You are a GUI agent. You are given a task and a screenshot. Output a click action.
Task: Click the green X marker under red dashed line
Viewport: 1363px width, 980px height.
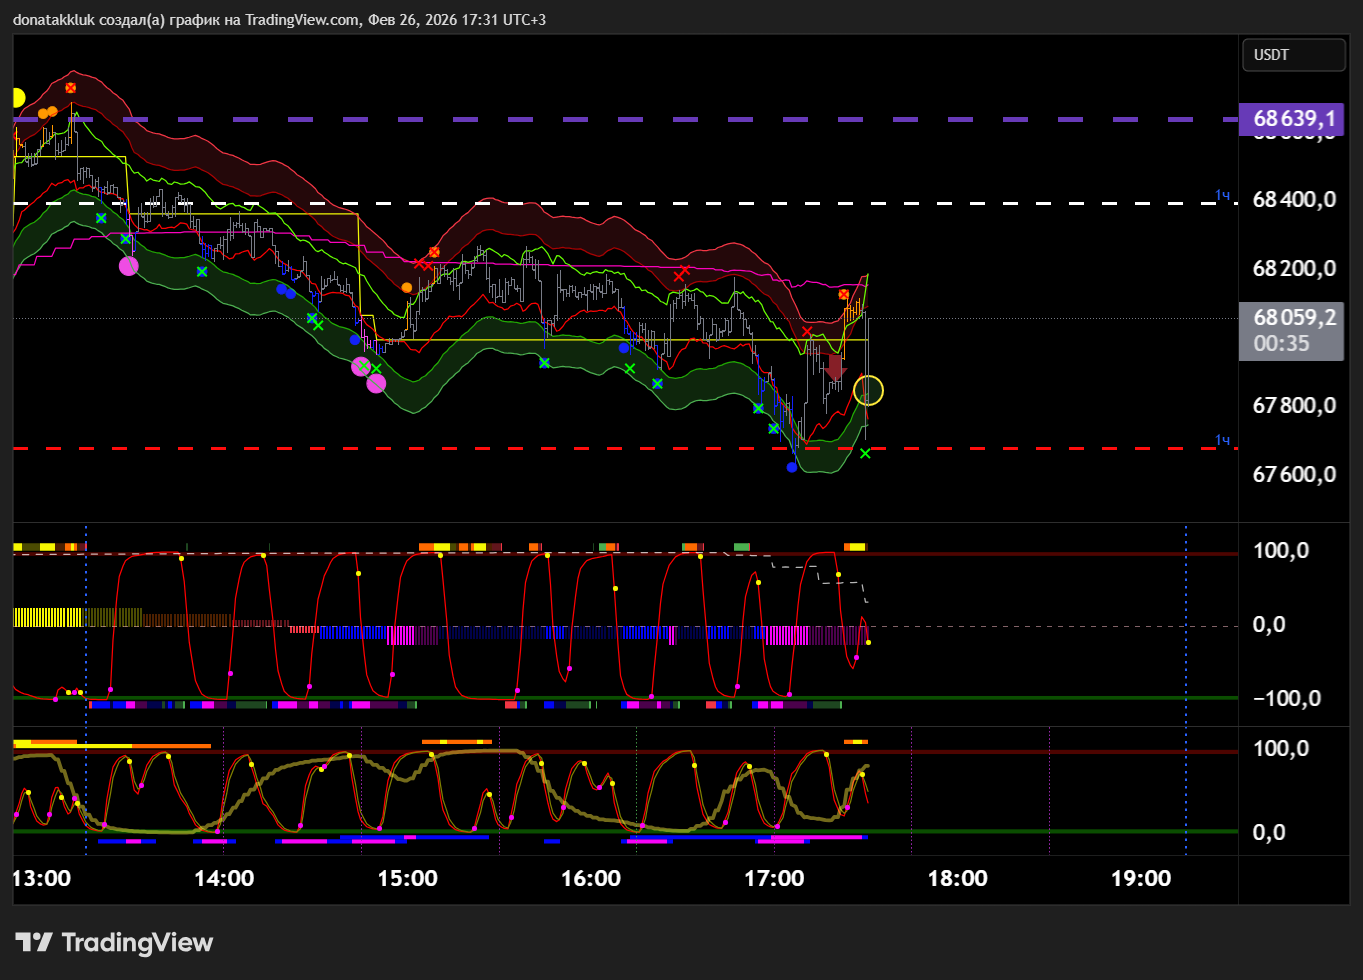pos(865,454)
